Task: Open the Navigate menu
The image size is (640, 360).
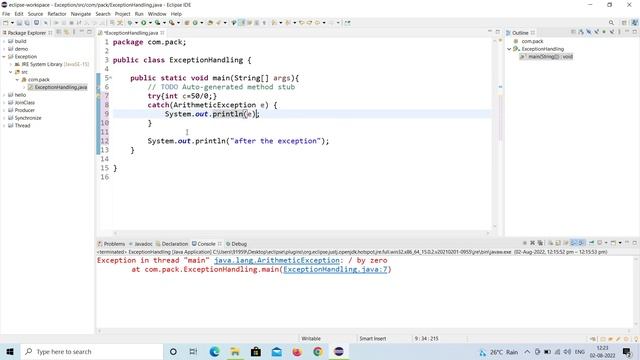Action: coord(81,14)
